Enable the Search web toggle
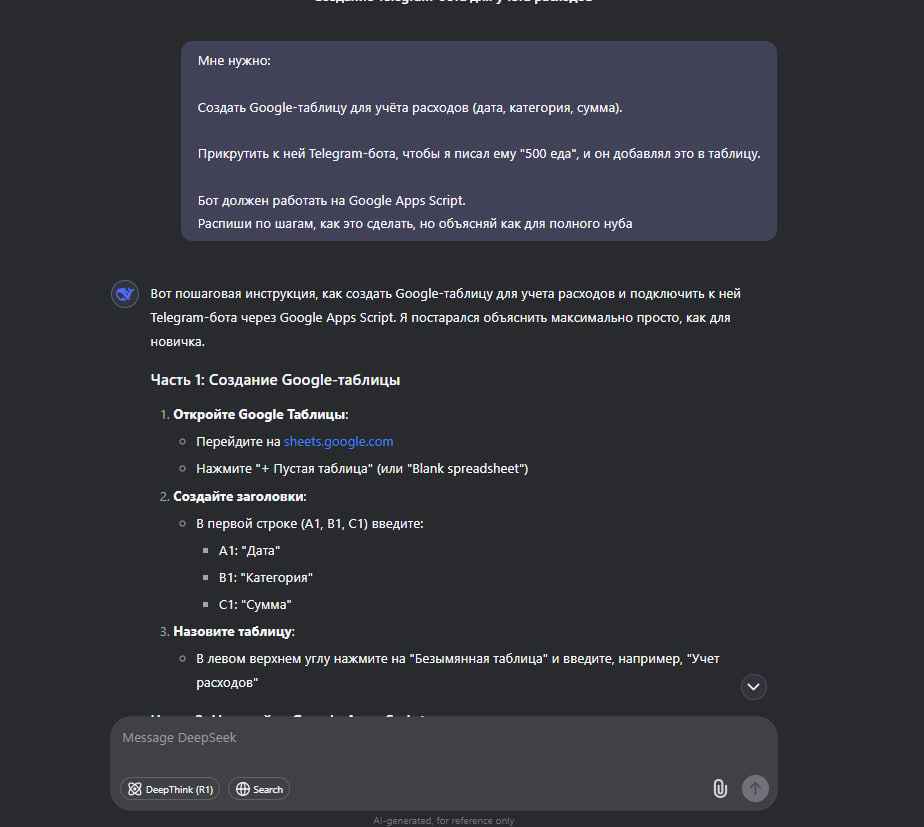The width and height of the screenshot is (924, 827). pos(259,789)
